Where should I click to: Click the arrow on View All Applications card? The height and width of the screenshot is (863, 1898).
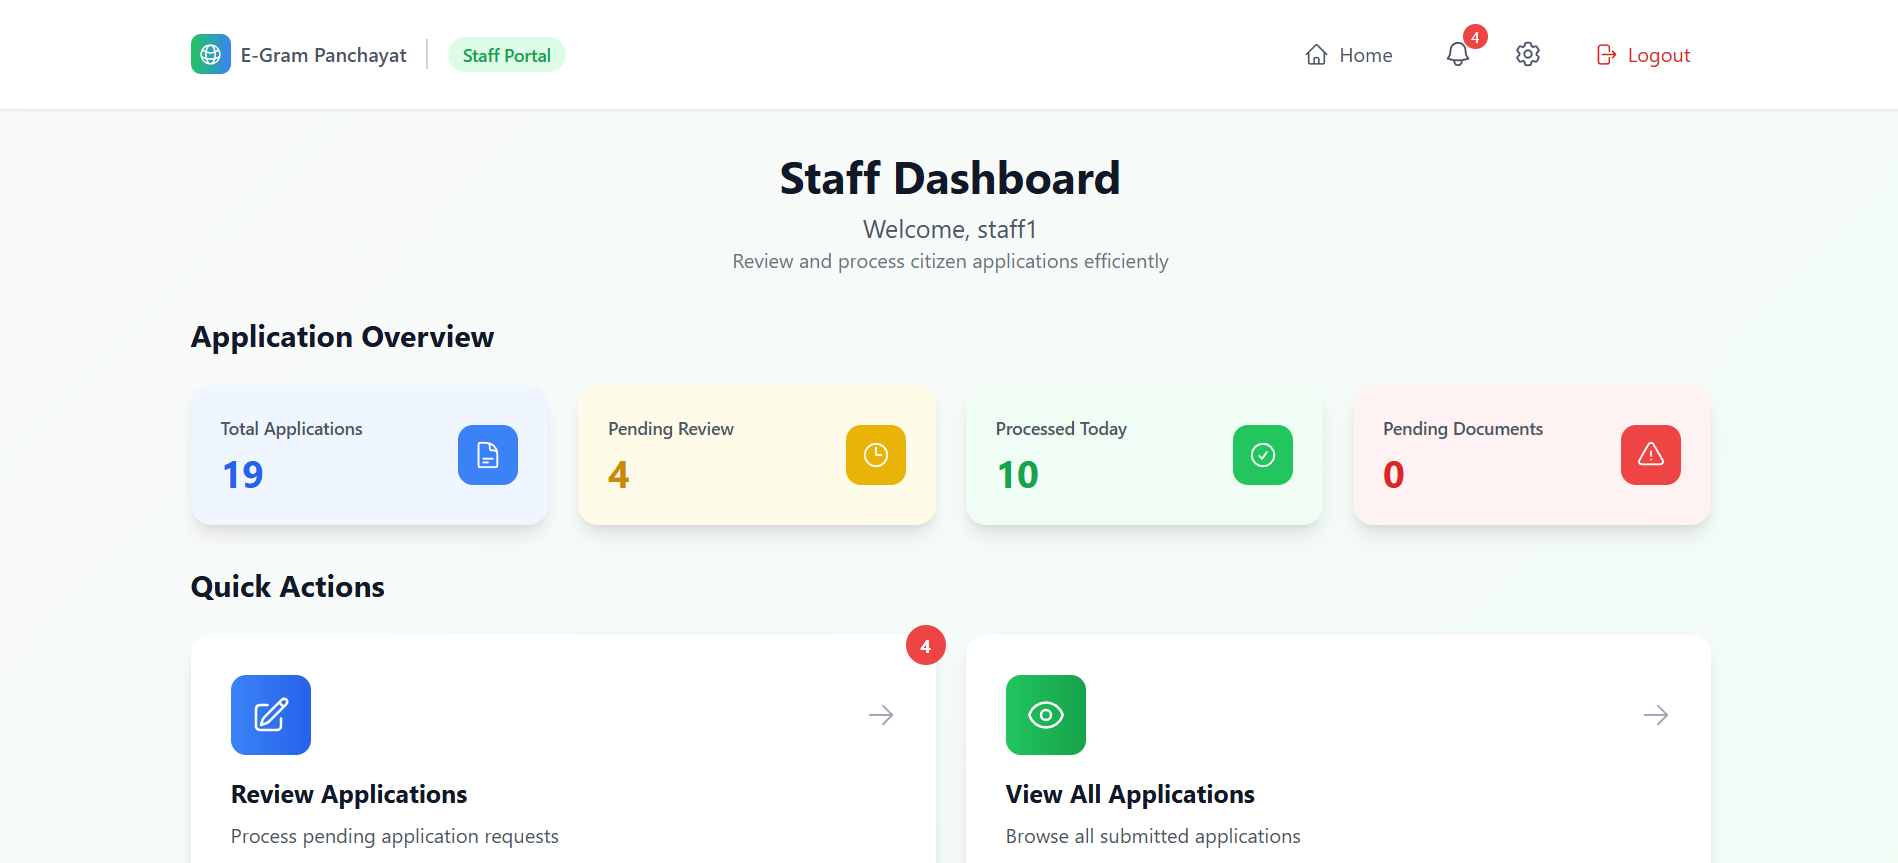(x=1656, y=715)
